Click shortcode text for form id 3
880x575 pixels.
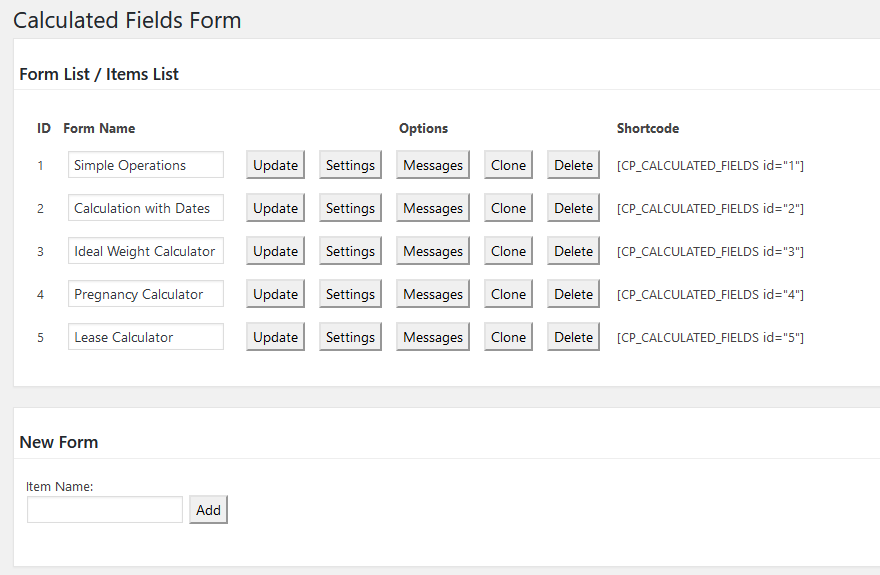[710, 252]
